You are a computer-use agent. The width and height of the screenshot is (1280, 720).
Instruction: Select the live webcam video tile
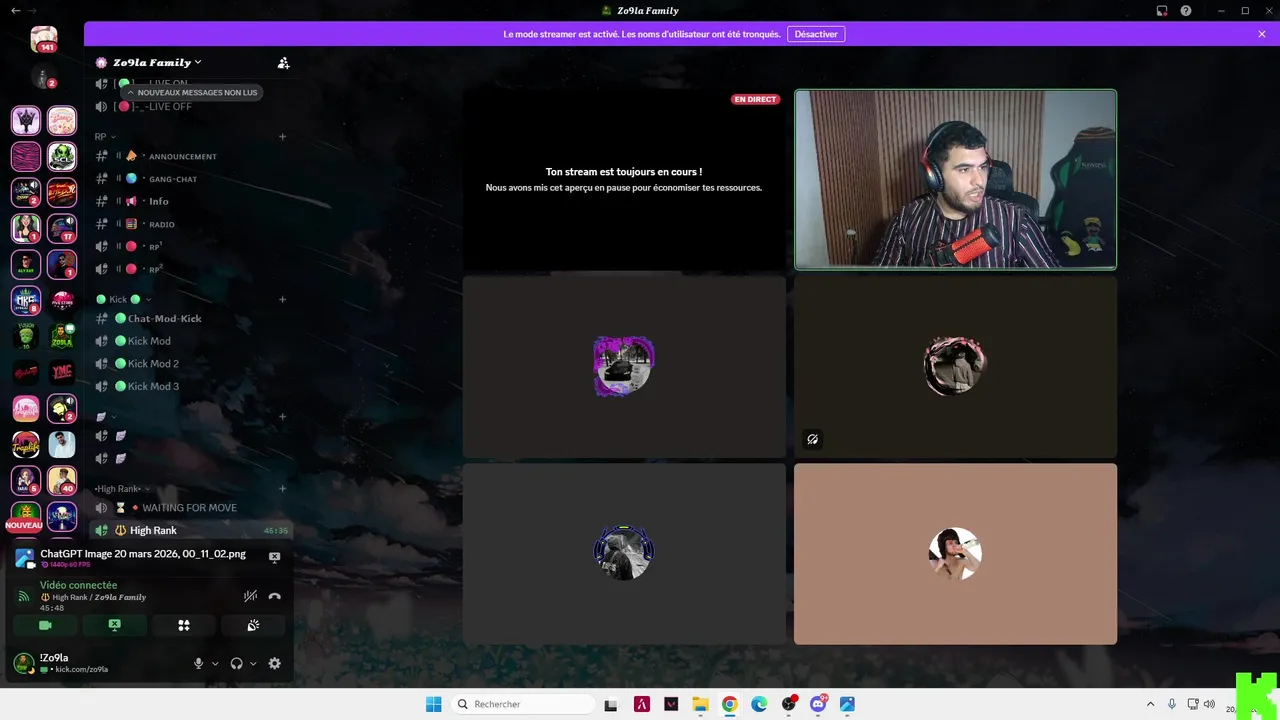coord(955,180)
